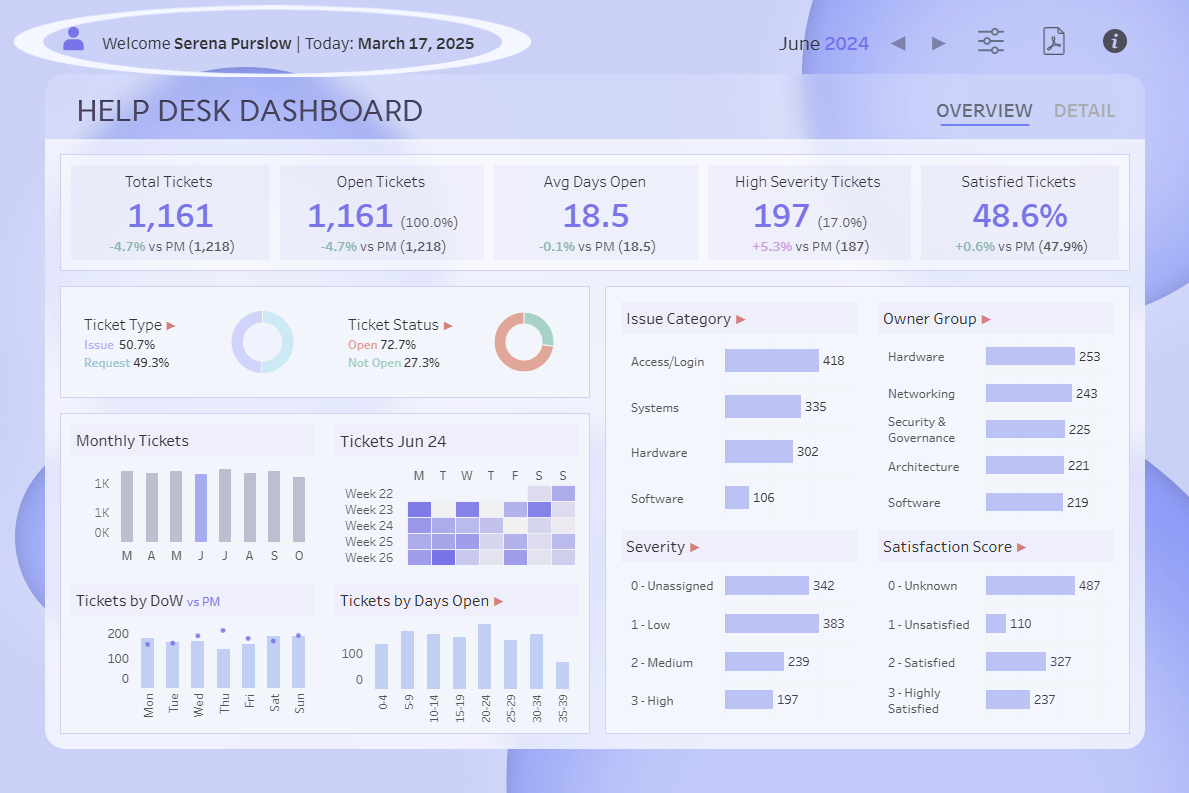Select the 2 - Satisfied bar
The width and height of the screenshot is (1189, 793).
1016,661
